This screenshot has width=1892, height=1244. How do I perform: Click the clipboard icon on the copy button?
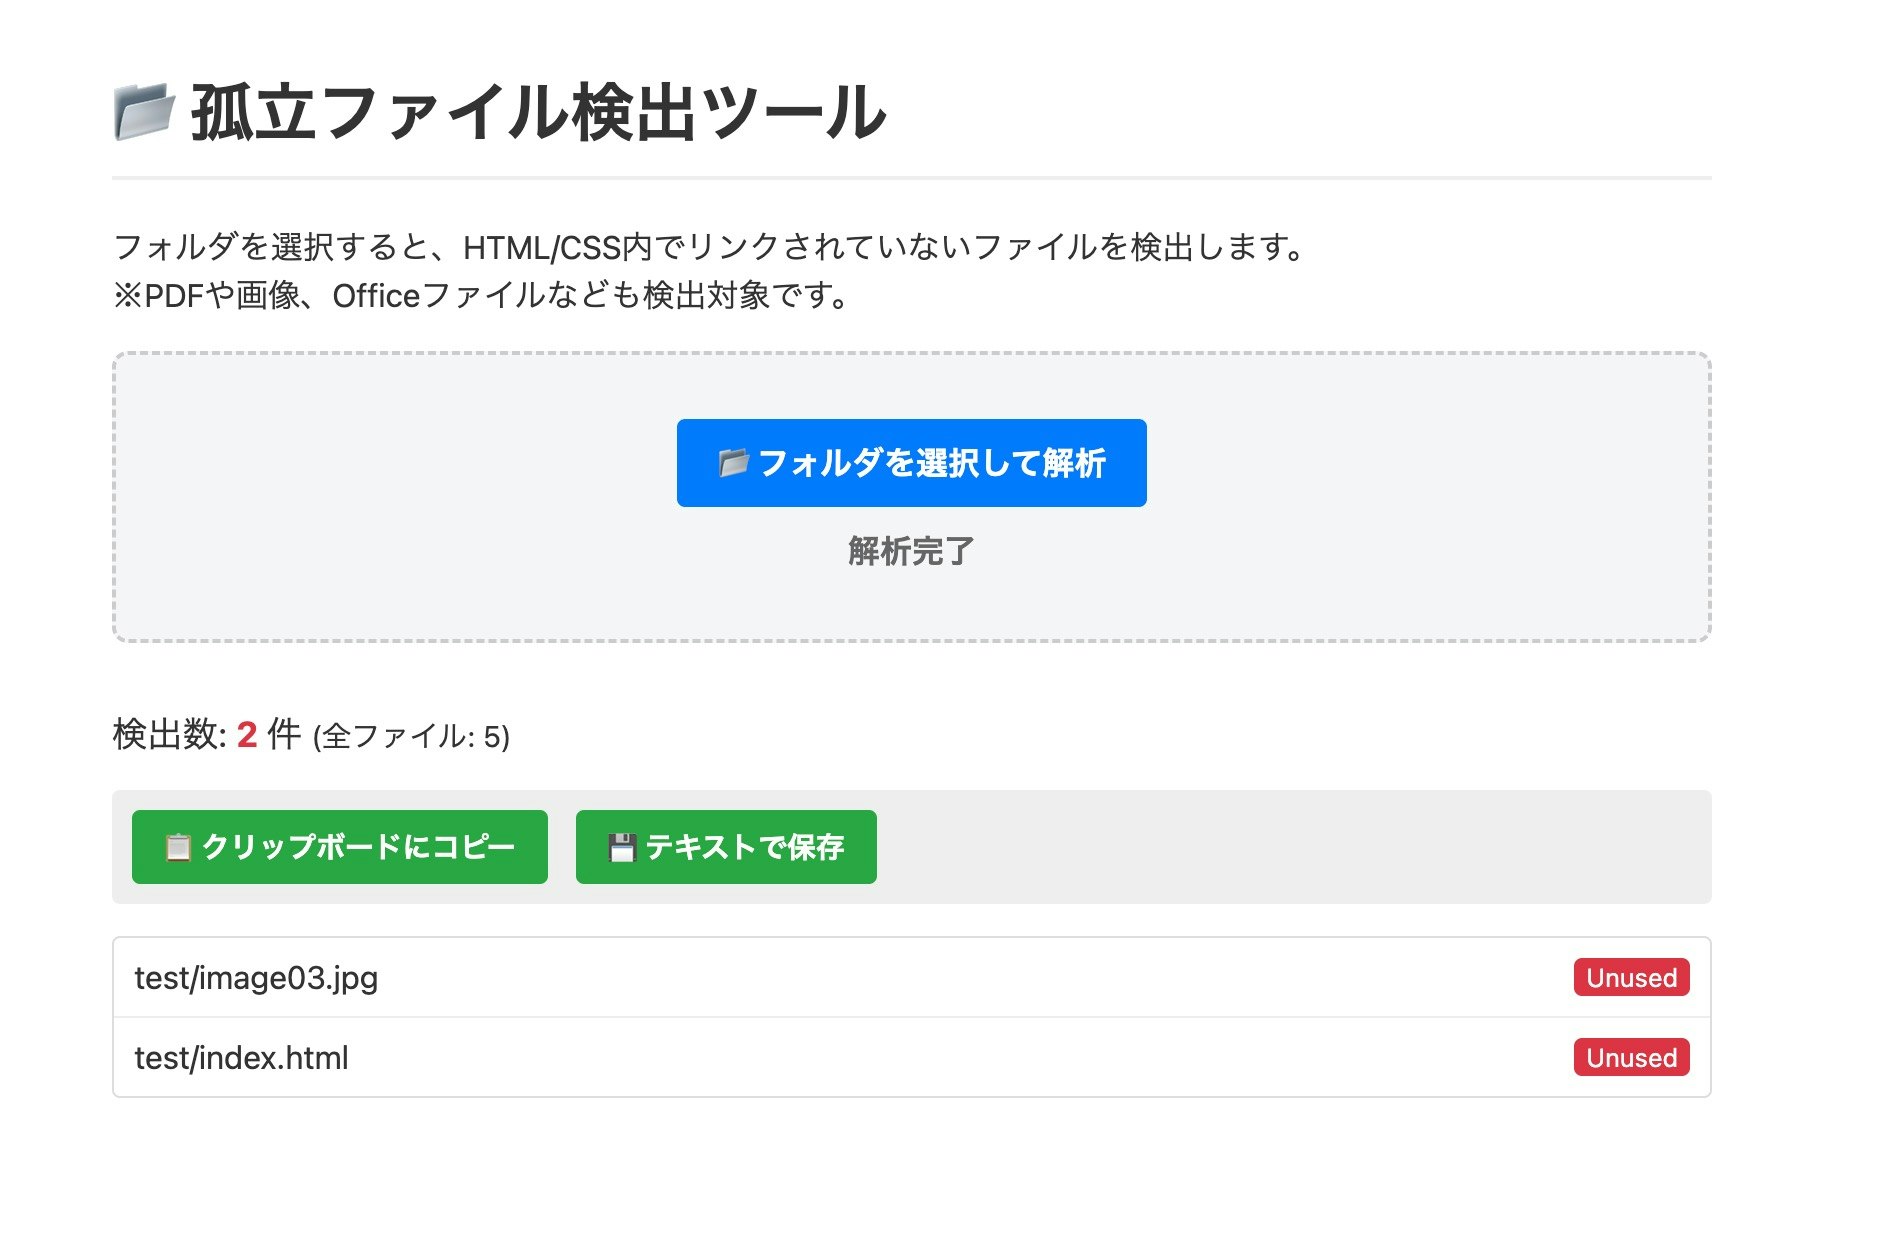[178, 848]
